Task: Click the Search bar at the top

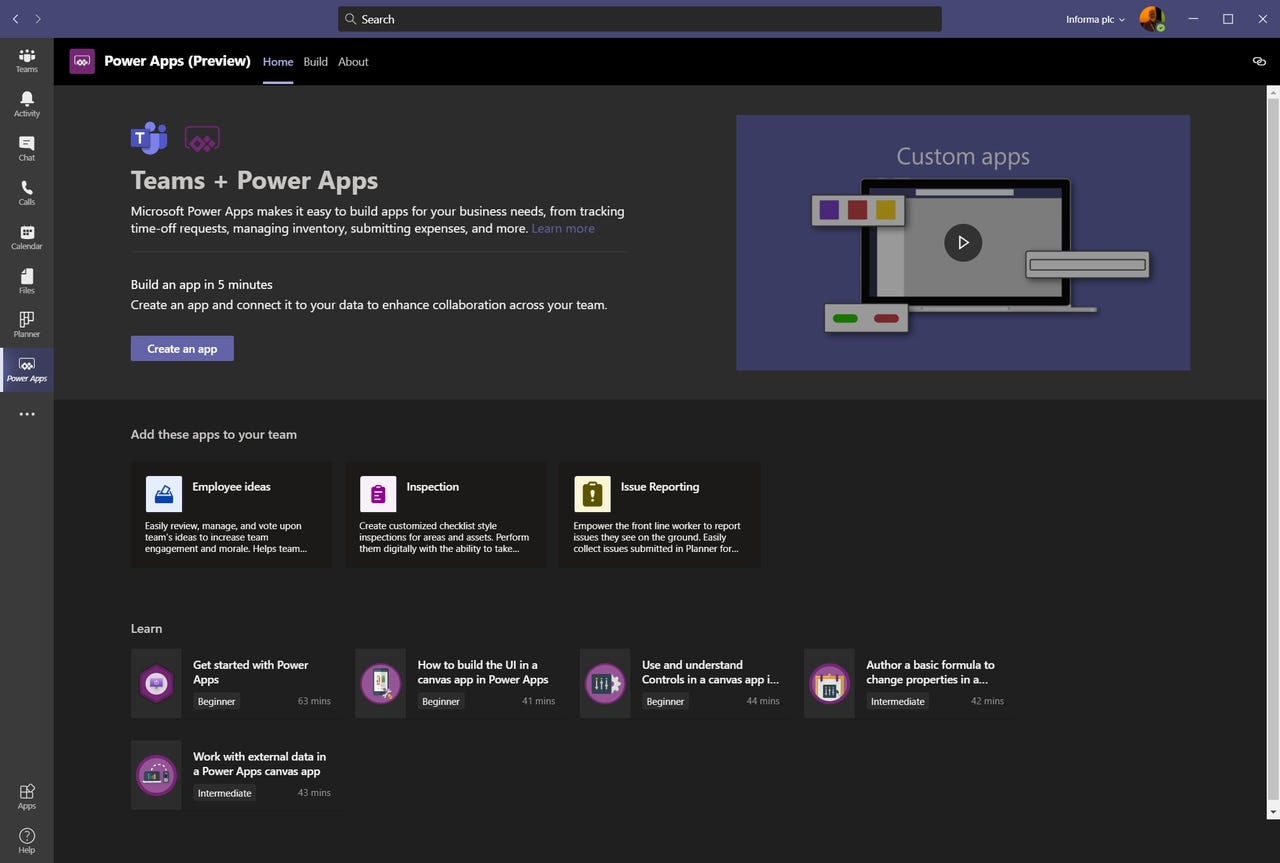Action: coord(639,18)
